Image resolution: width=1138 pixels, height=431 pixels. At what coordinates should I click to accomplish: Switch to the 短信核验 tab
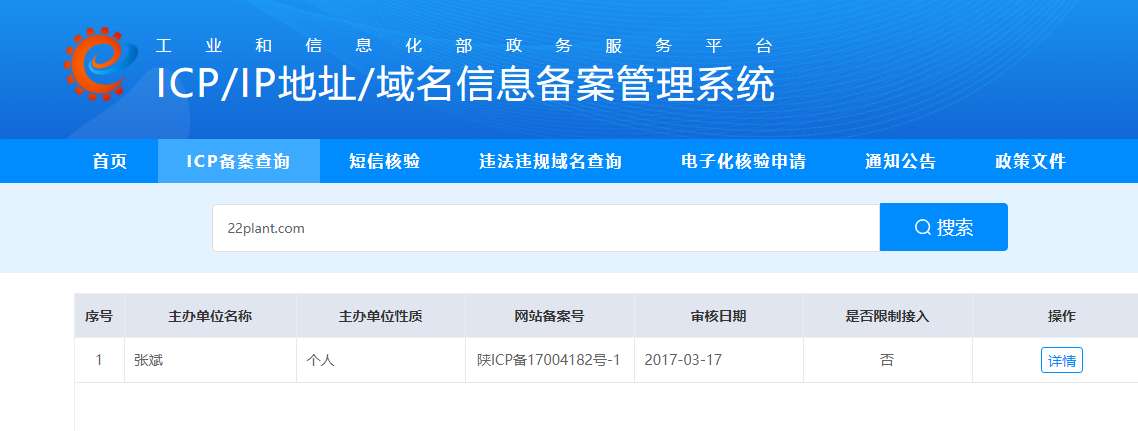tap(384, 161)
